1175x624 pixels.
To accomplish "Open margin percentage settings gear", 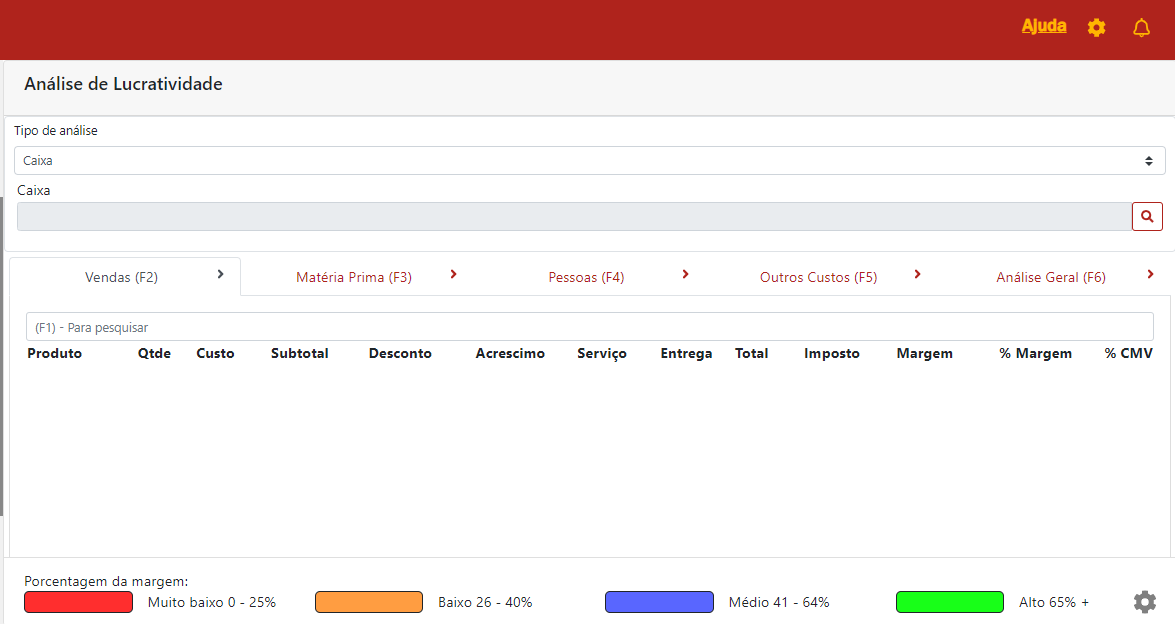I will click(x=1144, y=602).
